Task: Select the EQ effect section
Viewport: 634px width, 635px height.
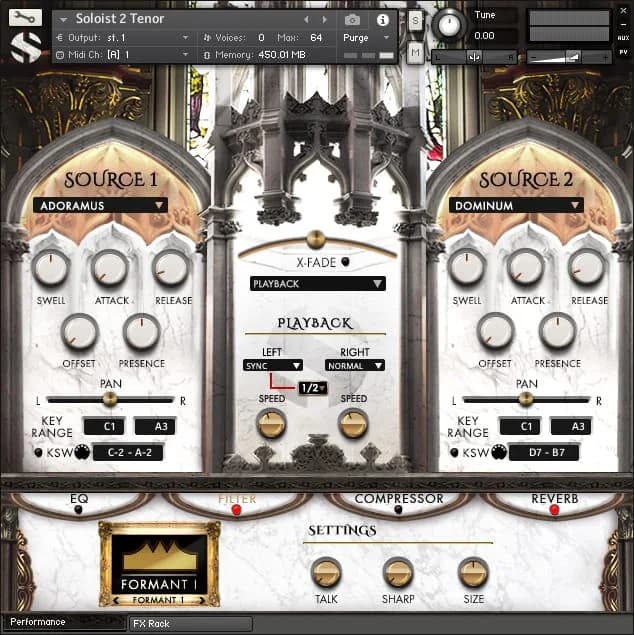Action: pos(80,498)
